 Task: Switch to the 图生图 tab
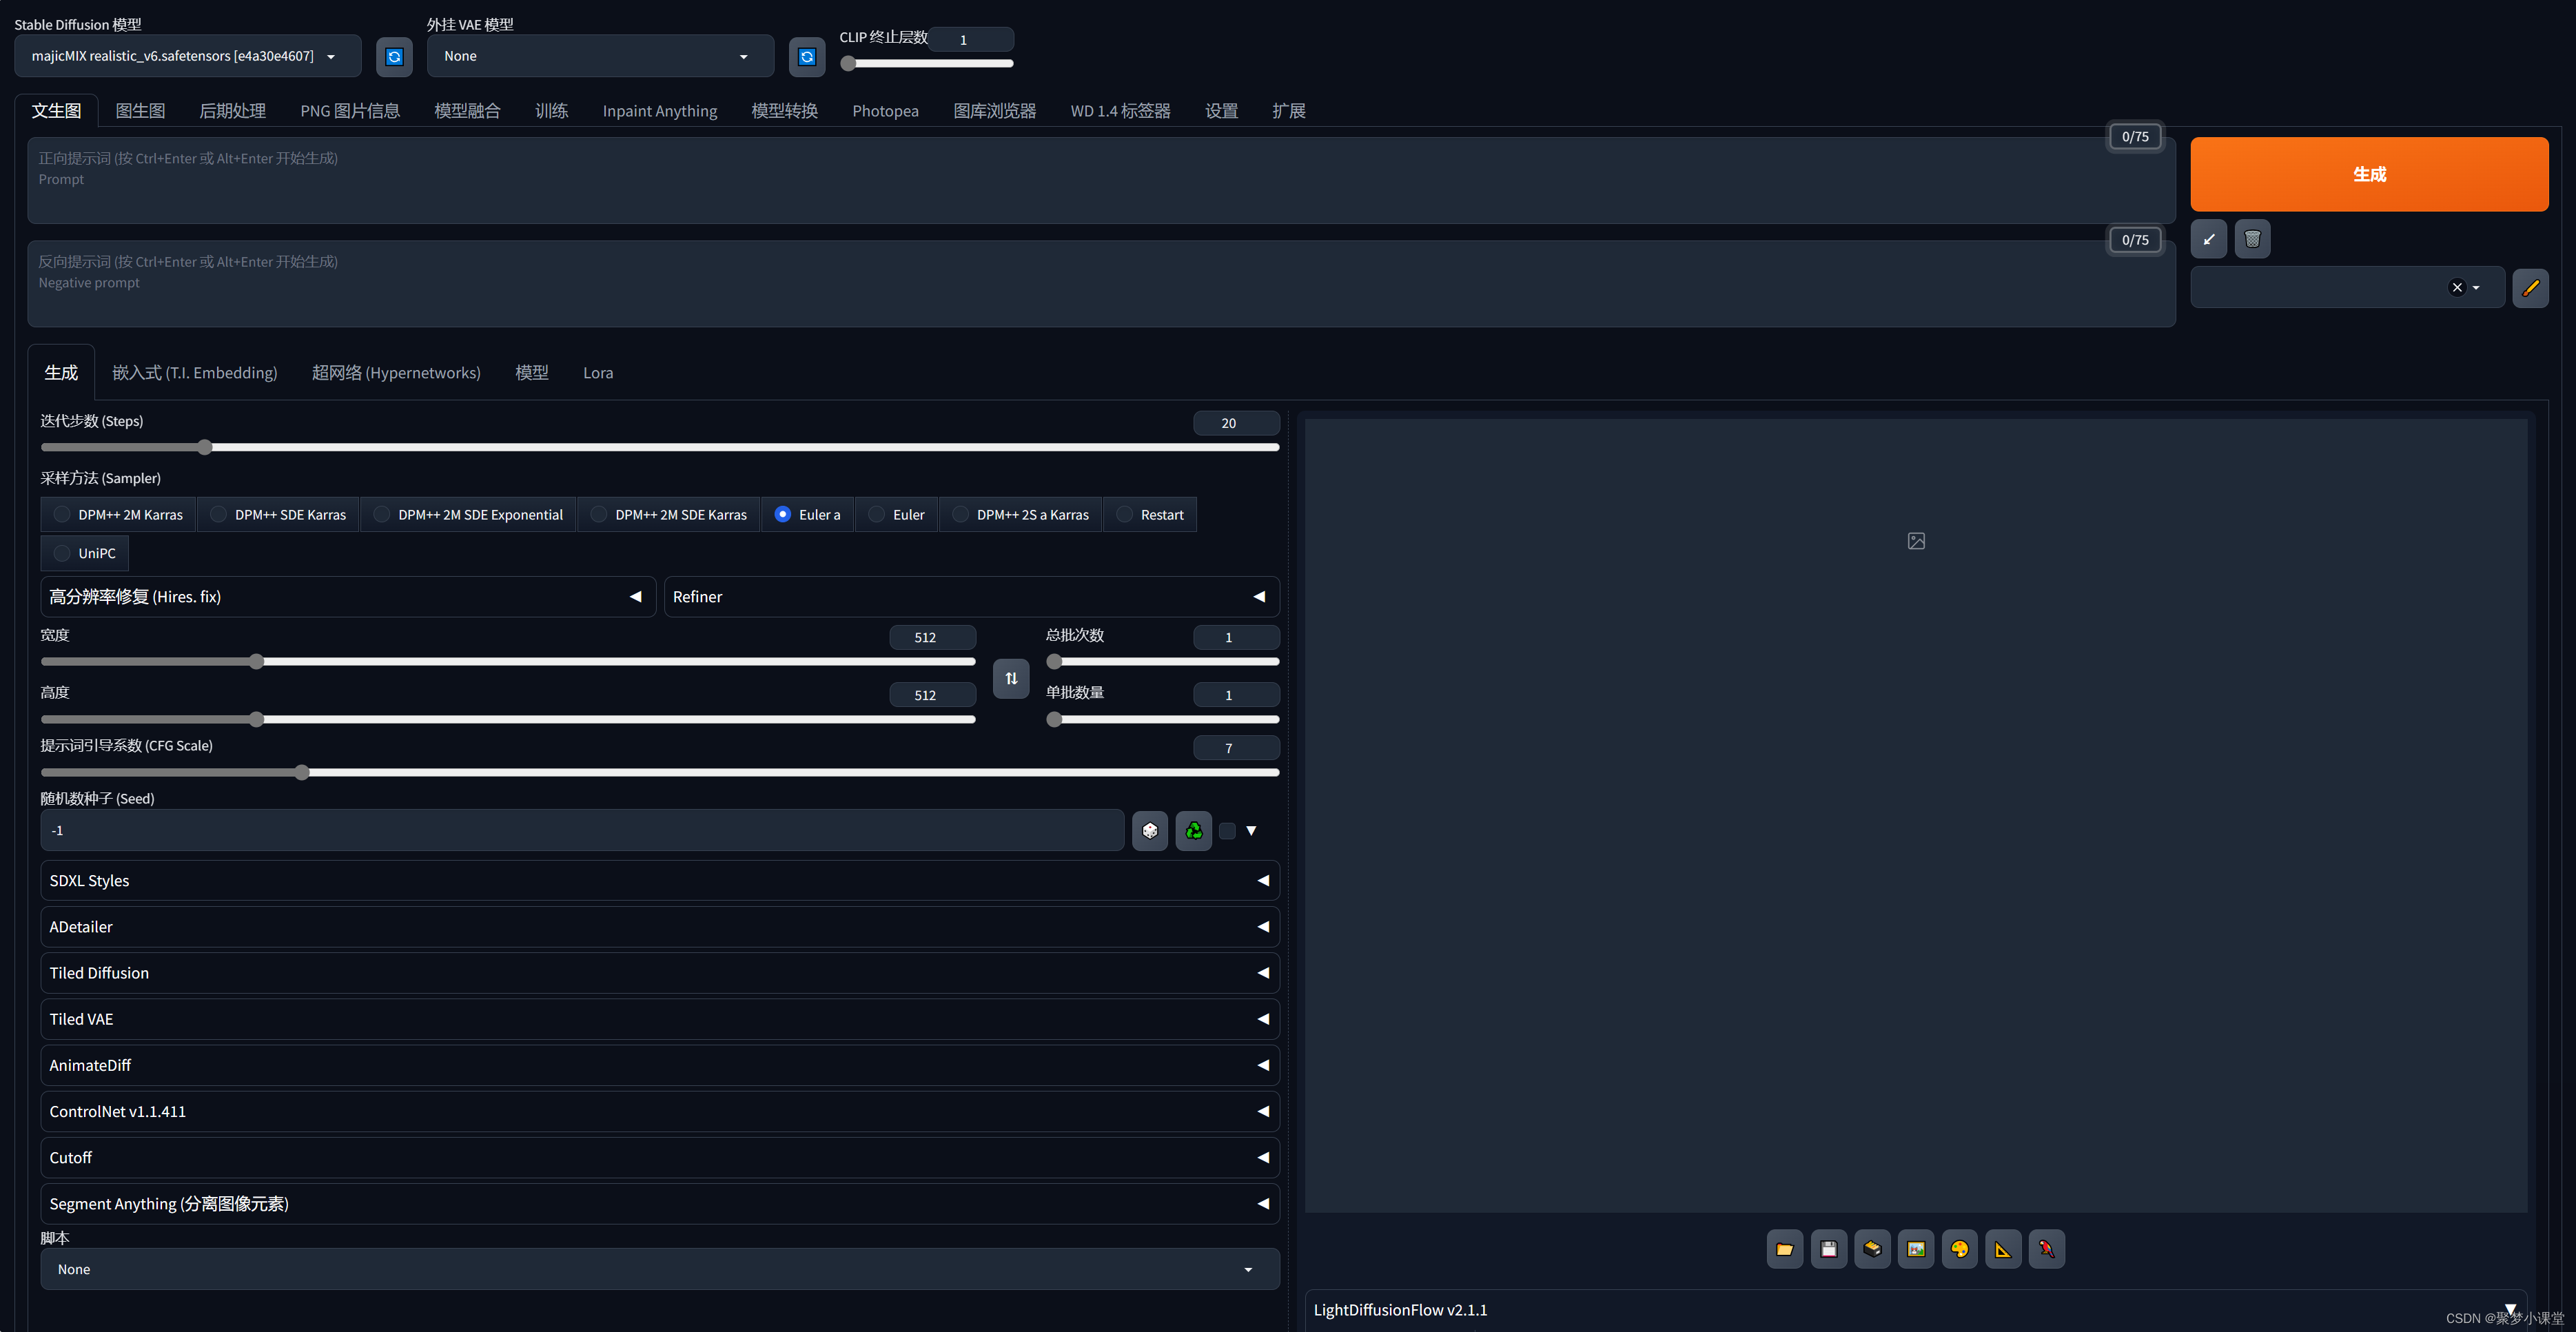(x=140, y=111)
